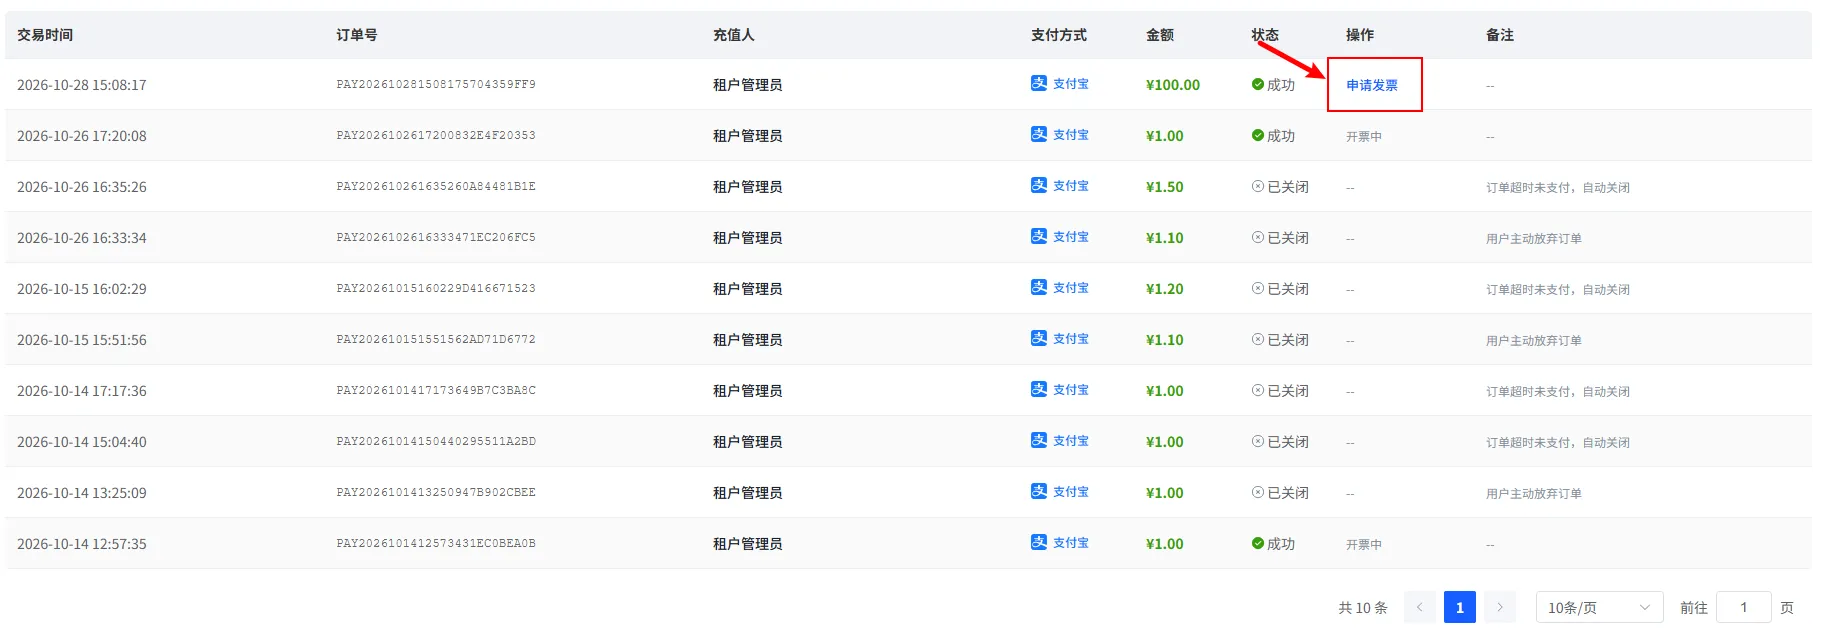
Task: Focus the 前往 page number input
Action: (x=1744, y=608)
